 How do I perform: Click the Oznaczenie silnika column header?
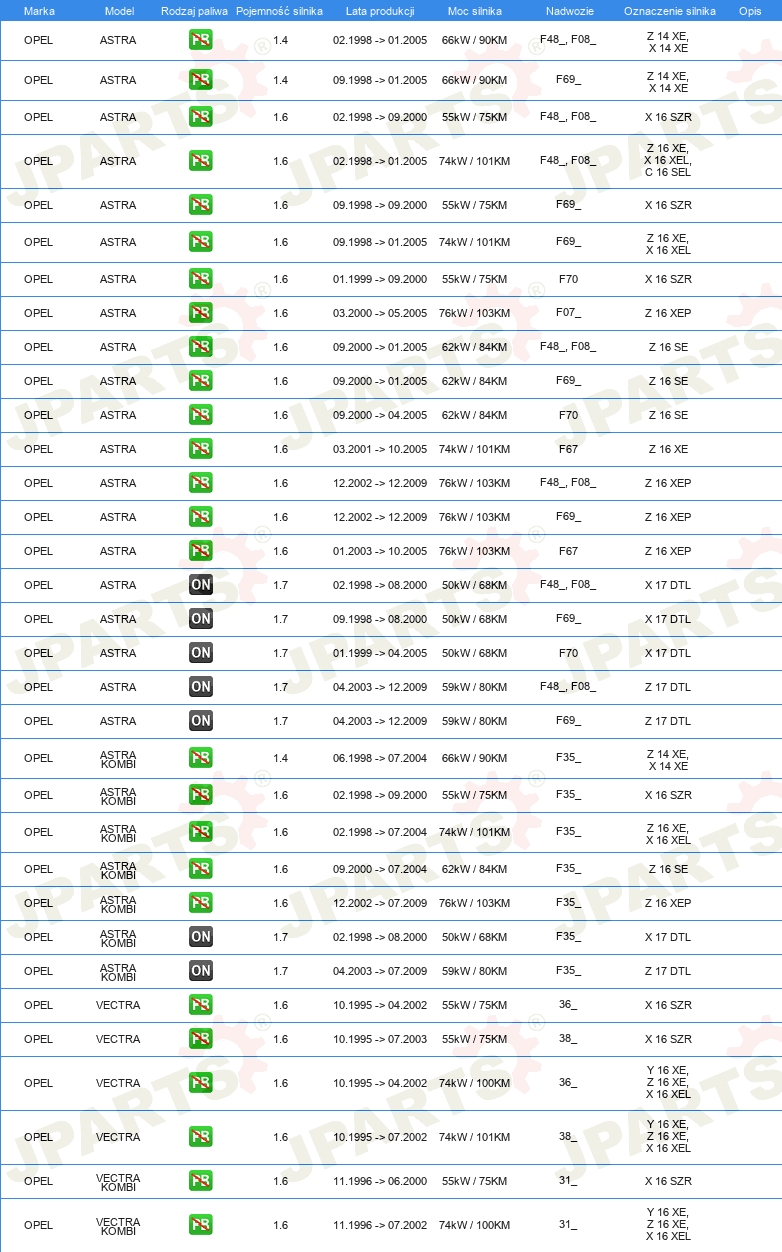pos(669,10)
